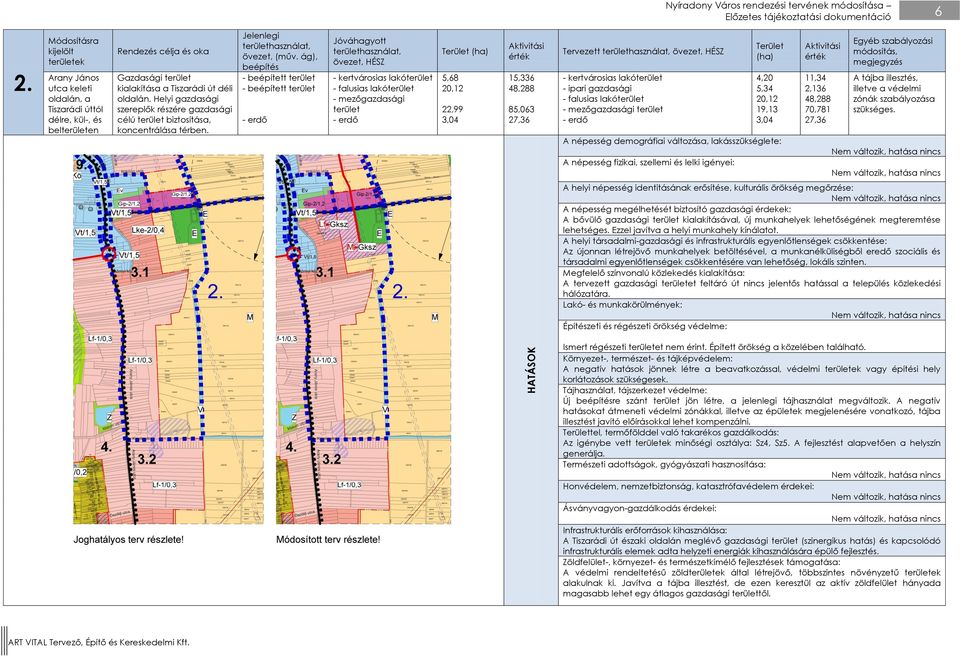Click caption 'Módosított terv részlete!'
The height and width of the screenshot is (657, 960).
tap(328, 540)
